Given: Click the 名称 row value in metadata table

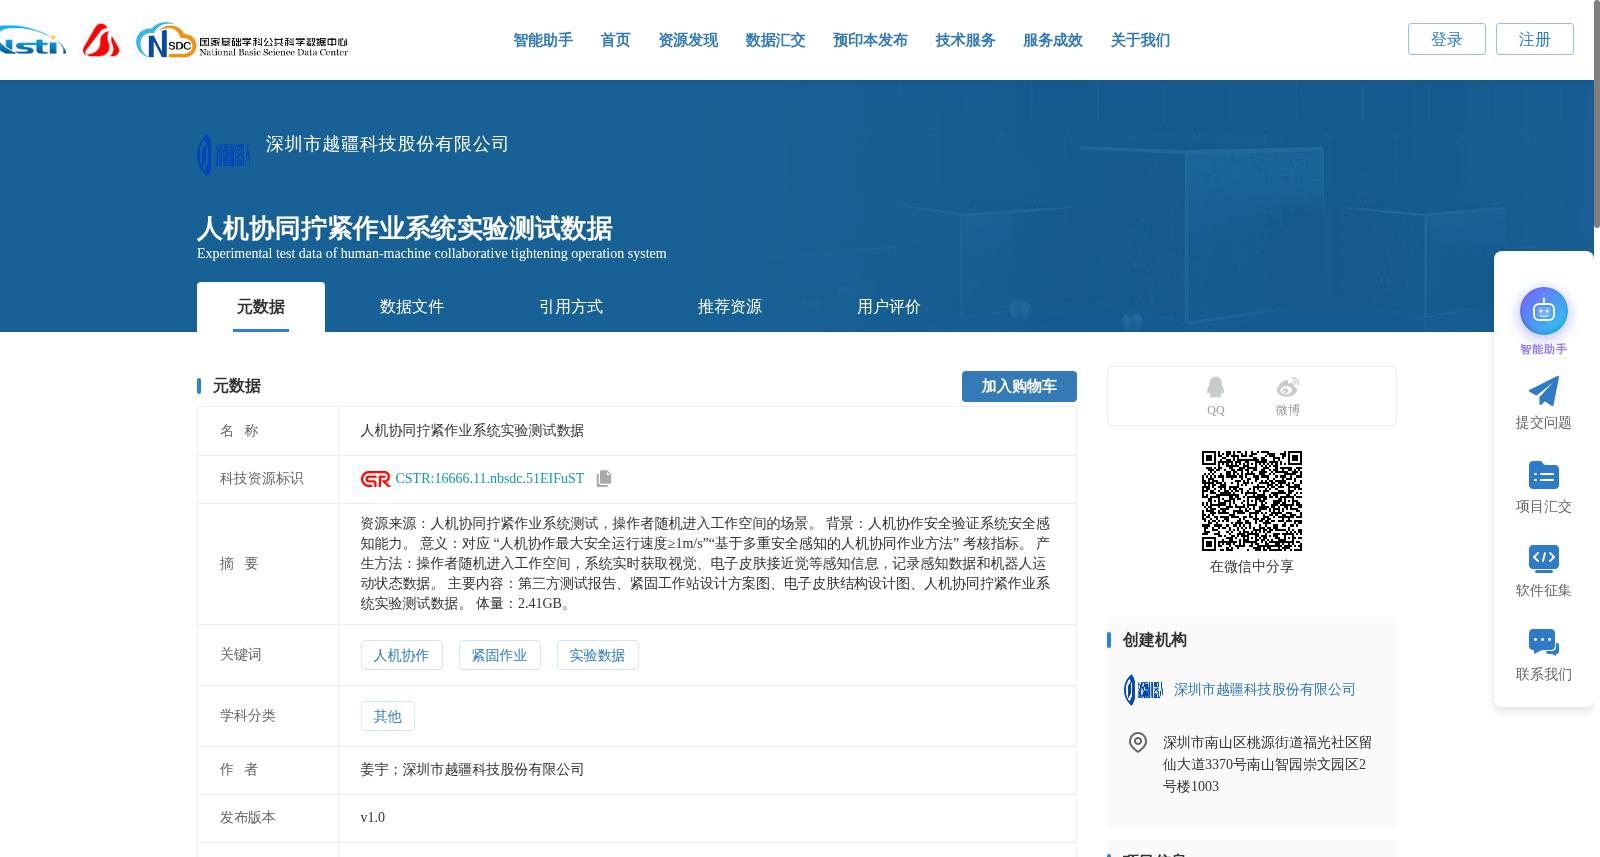Looking at the screenshot, I should (x=472, y=431).
